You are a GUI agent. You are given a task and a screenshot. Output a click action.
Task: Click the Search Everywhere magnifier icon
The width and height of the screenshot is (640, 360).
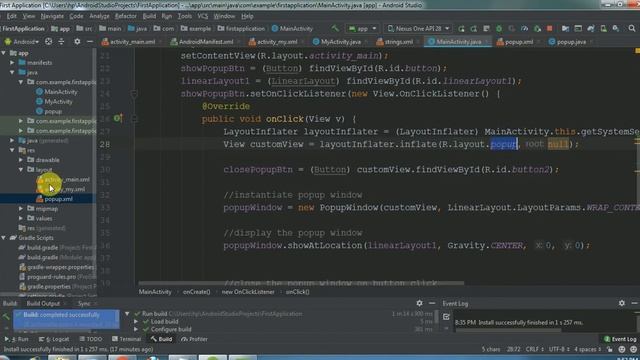click(632, 29)
